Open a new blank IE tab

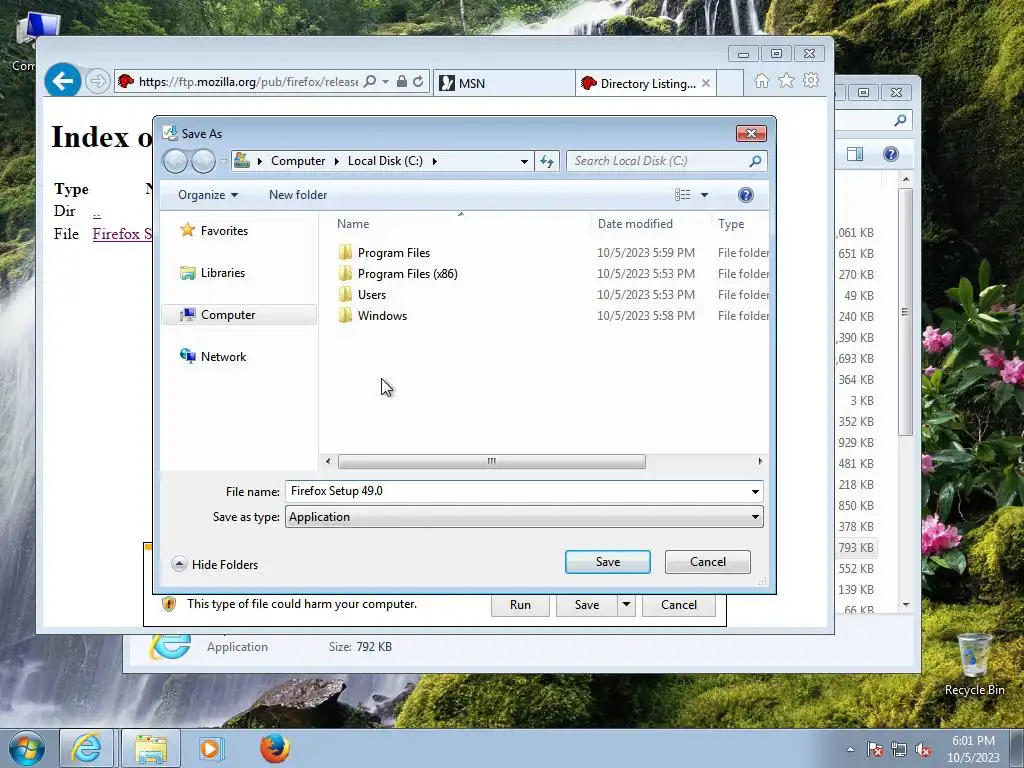730,84
